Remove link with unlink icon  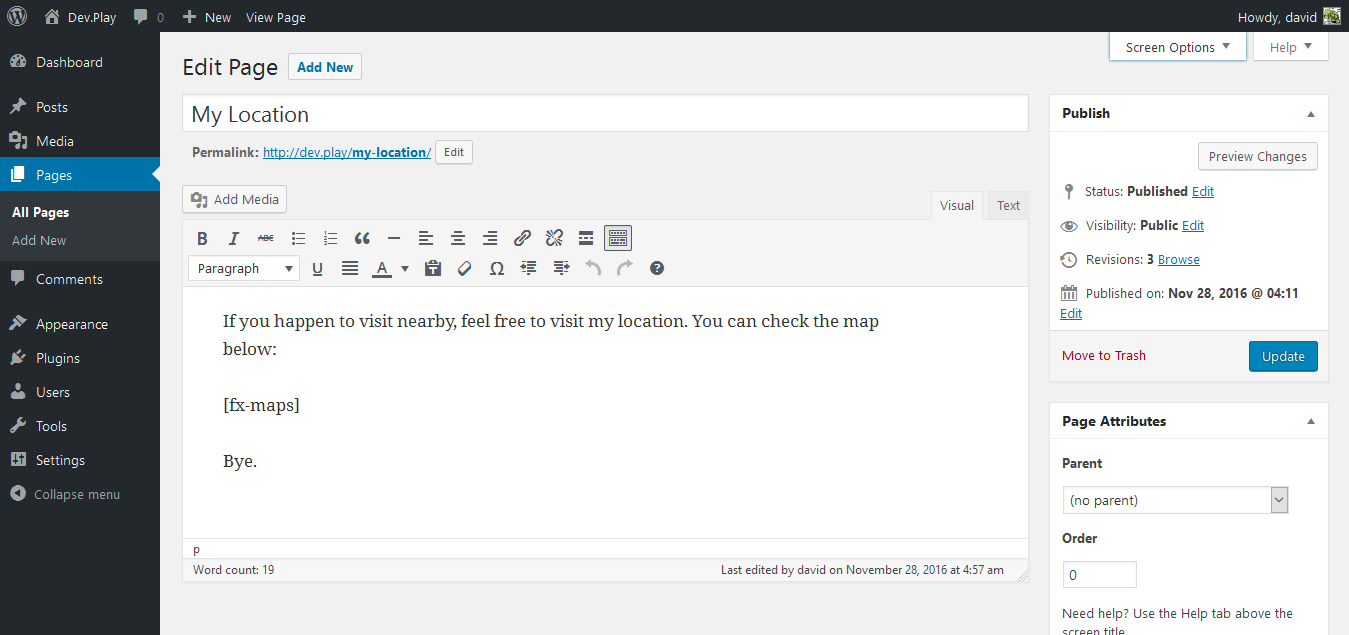tap(554, 238)
